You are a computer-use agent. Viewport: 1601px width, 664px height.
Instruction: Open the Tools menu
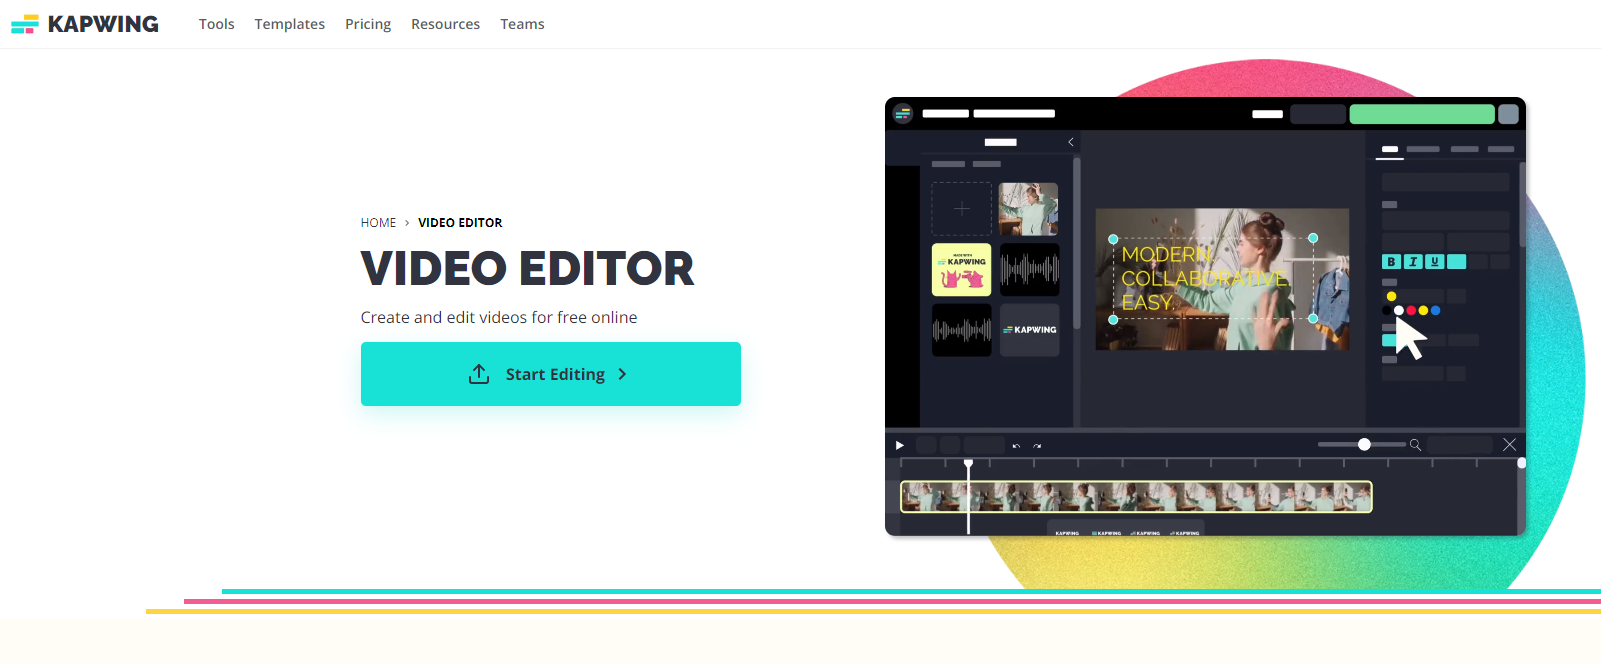point(216,24)
